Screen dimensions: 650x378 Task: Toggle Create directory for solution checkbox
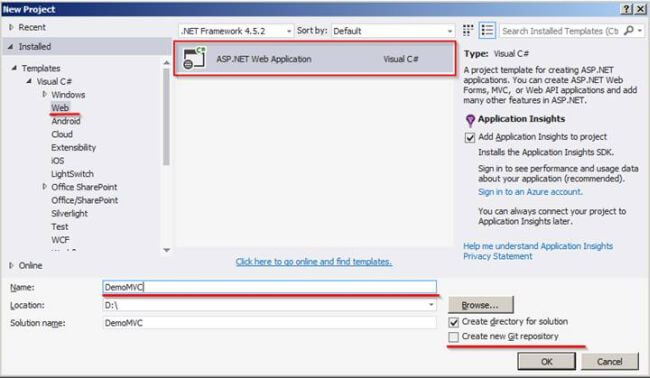point(454,322)
